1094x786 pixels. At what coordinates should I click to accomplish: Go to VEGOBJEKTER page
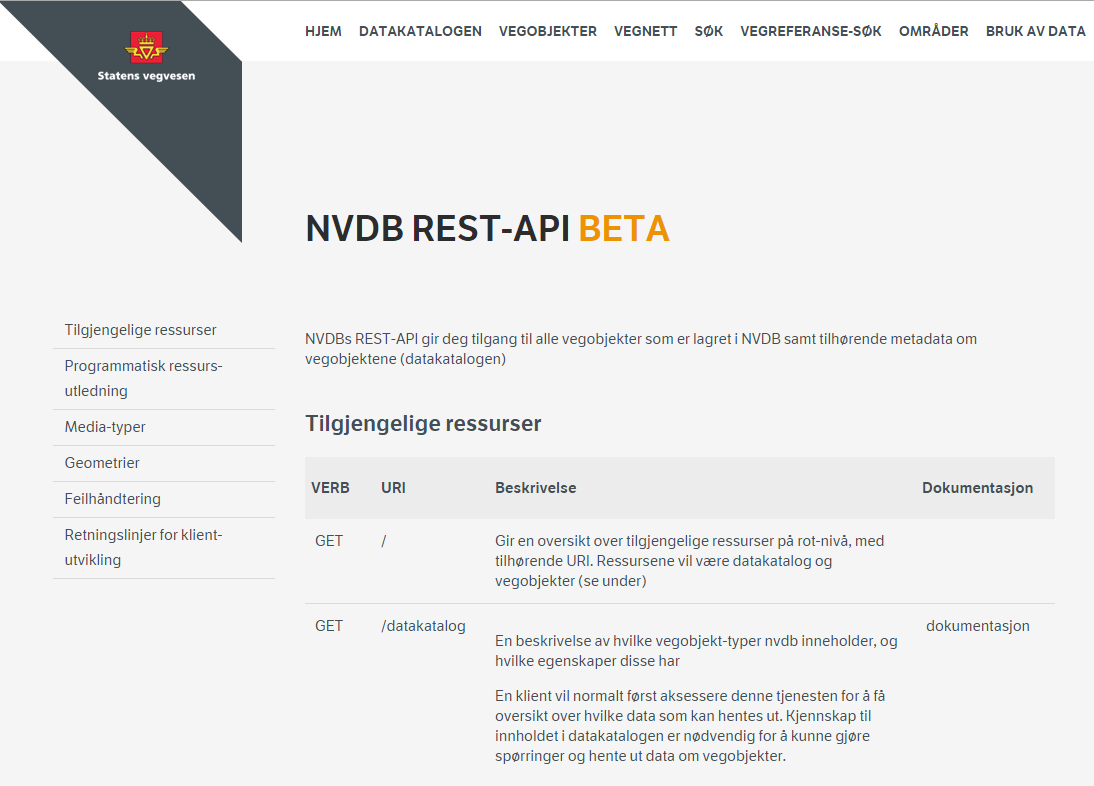[548, 31]
